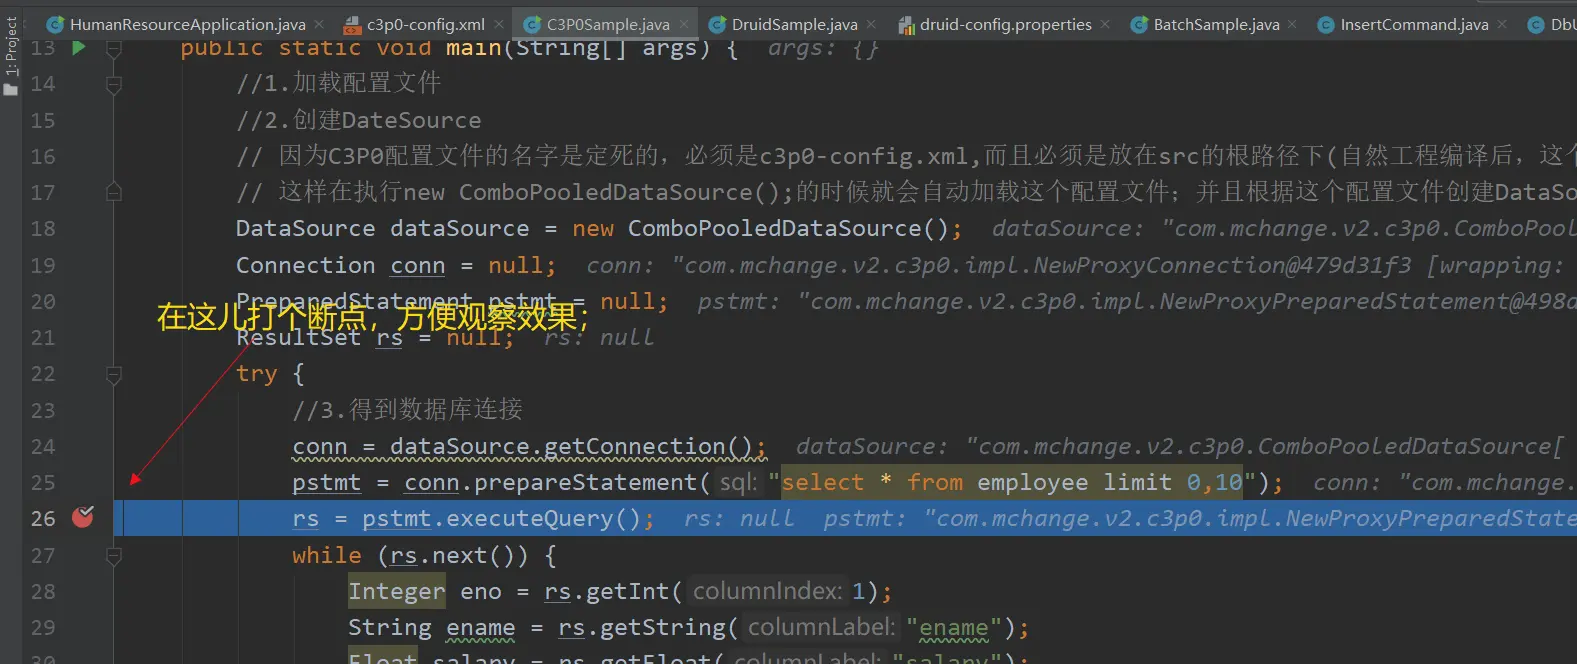Click the columnLabel: hint on line 29
This screenshot has width=1577, height=664.
click(x=821, y=628)
